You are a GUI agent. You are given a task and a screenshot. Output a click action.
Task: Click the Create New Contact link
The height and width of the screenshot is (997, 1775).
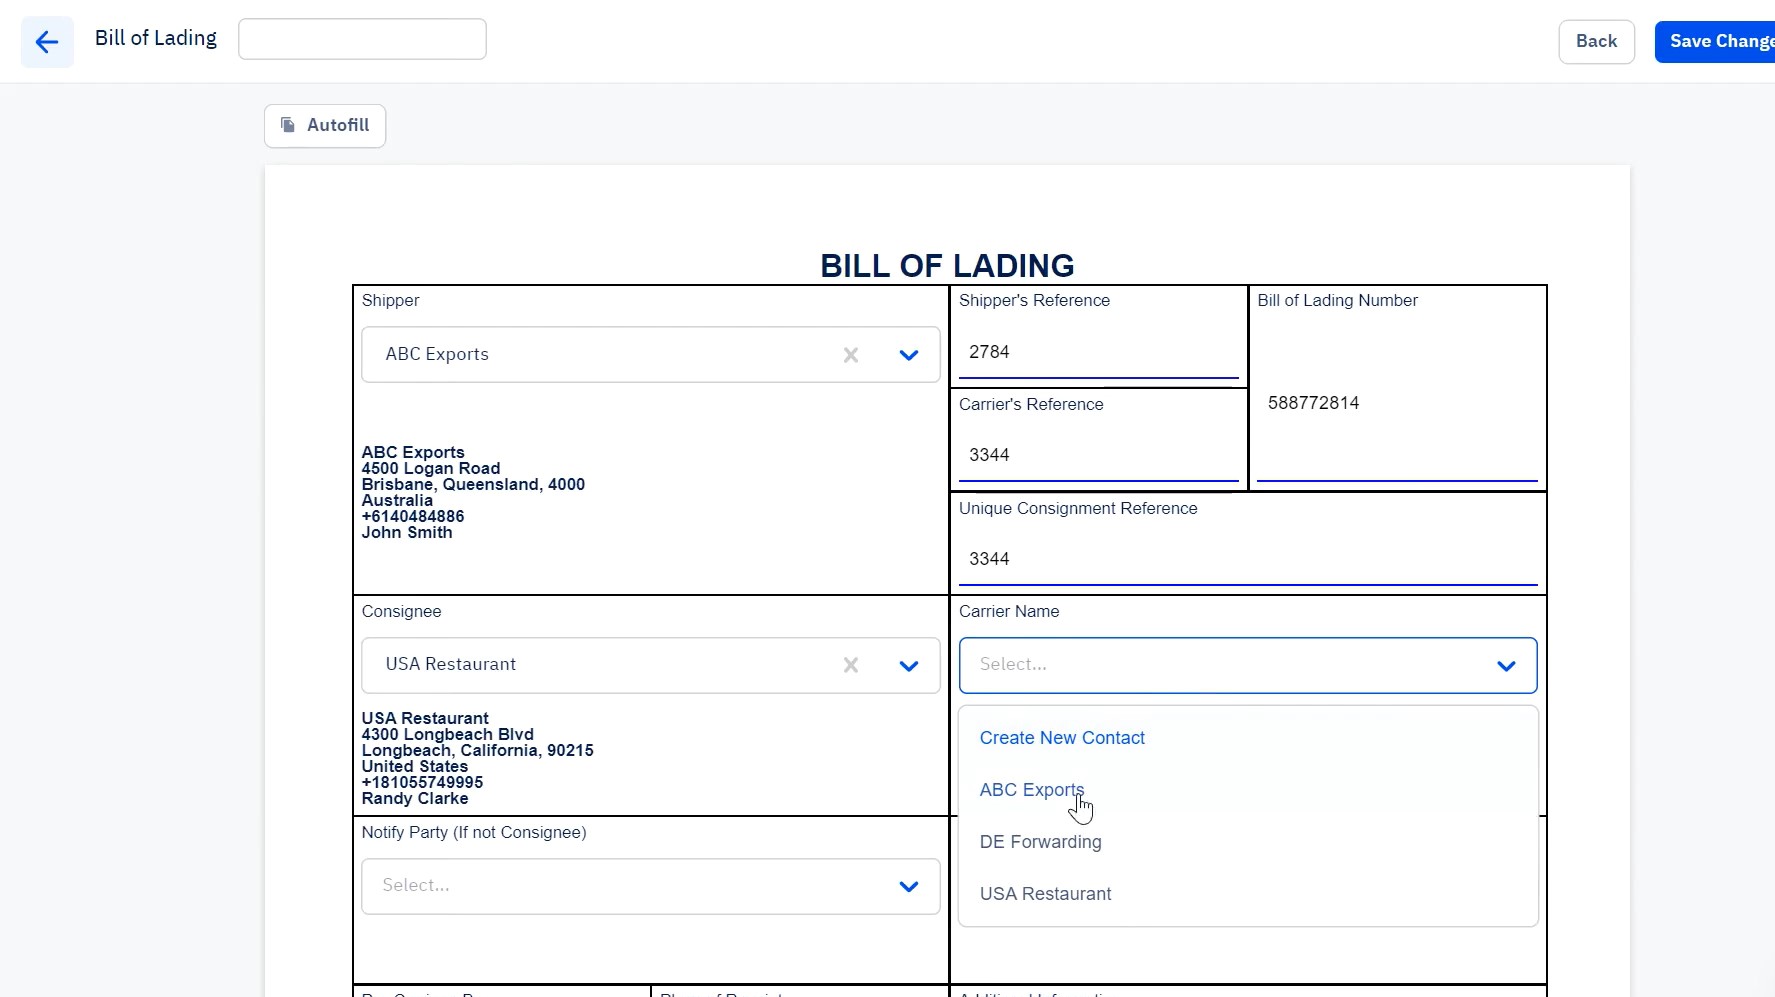[1062, 738]
